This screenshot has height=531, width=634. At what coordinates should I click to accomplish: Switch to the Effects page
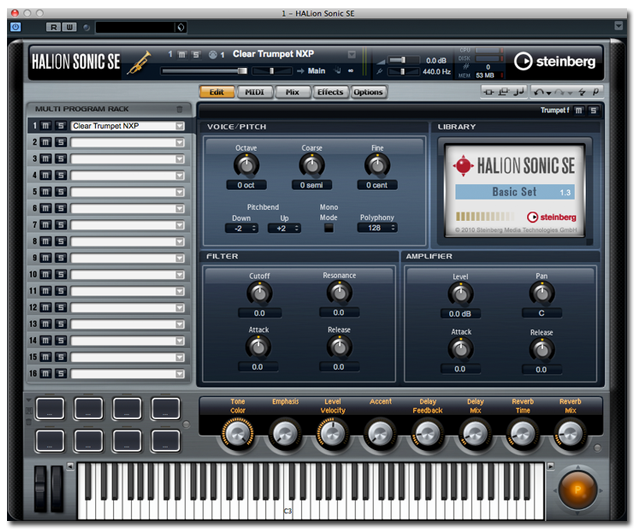(330, 92)
